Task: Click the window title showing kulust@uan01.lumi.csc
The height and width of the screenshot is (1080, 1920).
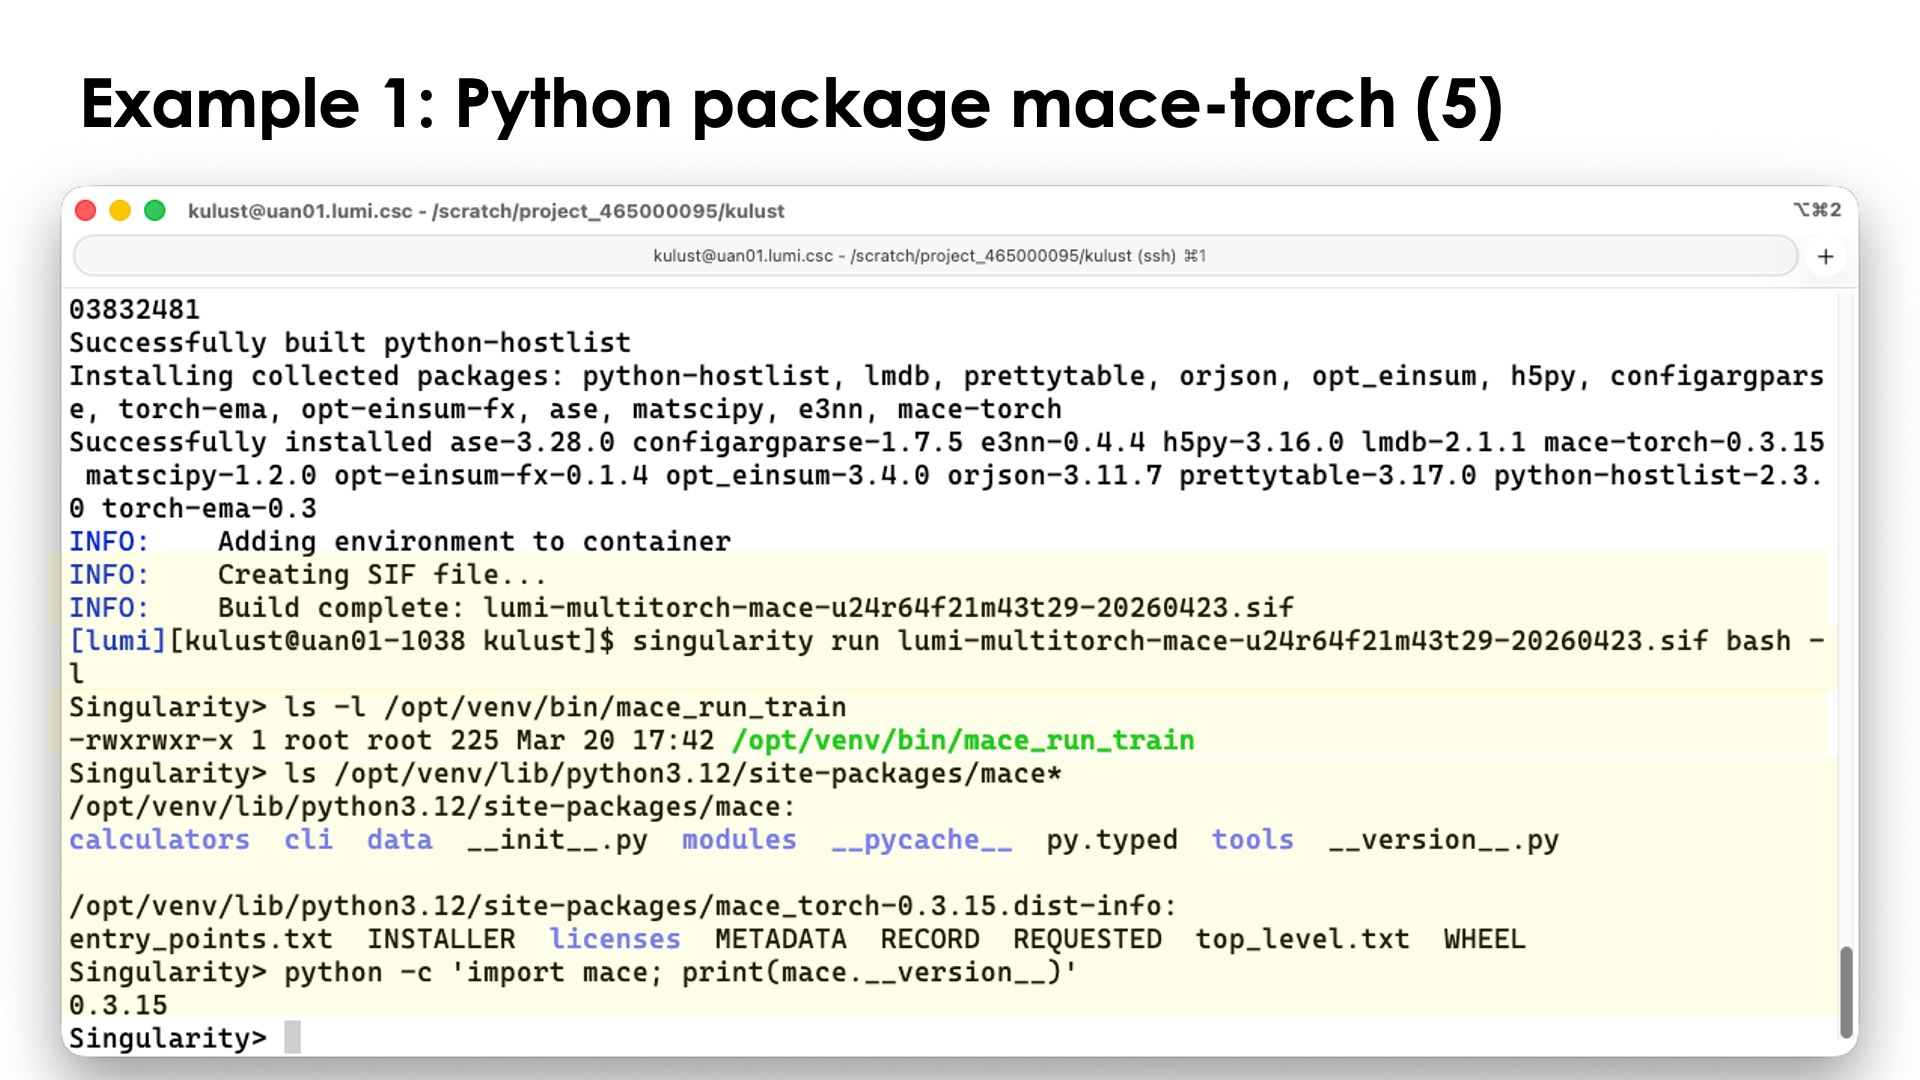Action: [x=486, y=211]
